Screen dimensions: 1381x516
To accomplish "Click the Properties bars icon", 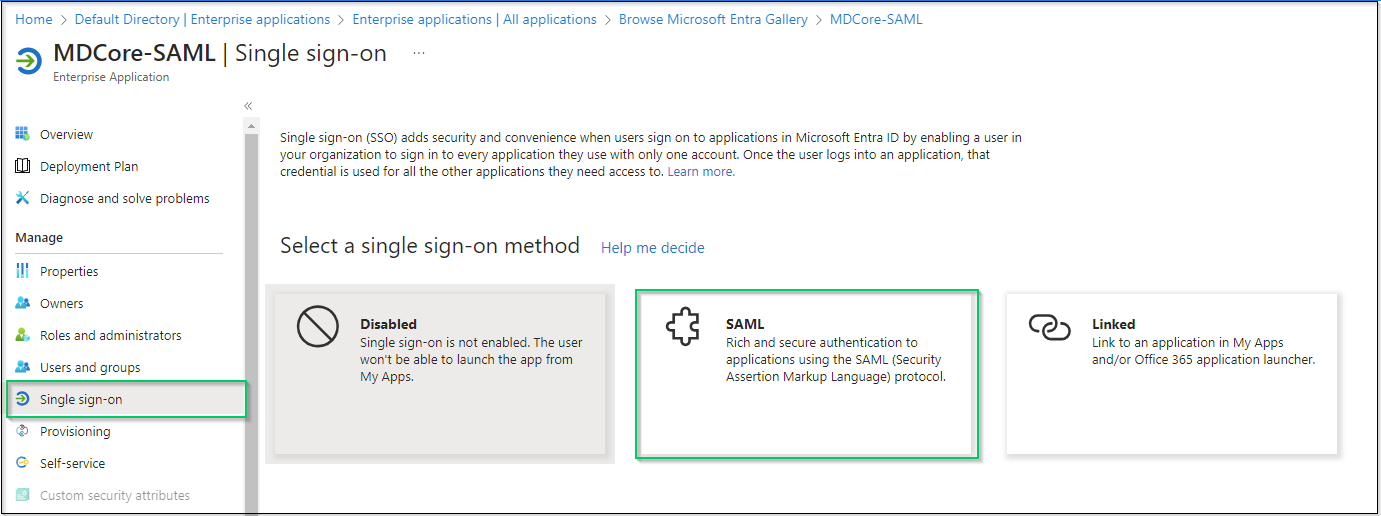I will (x=22, y=271).
